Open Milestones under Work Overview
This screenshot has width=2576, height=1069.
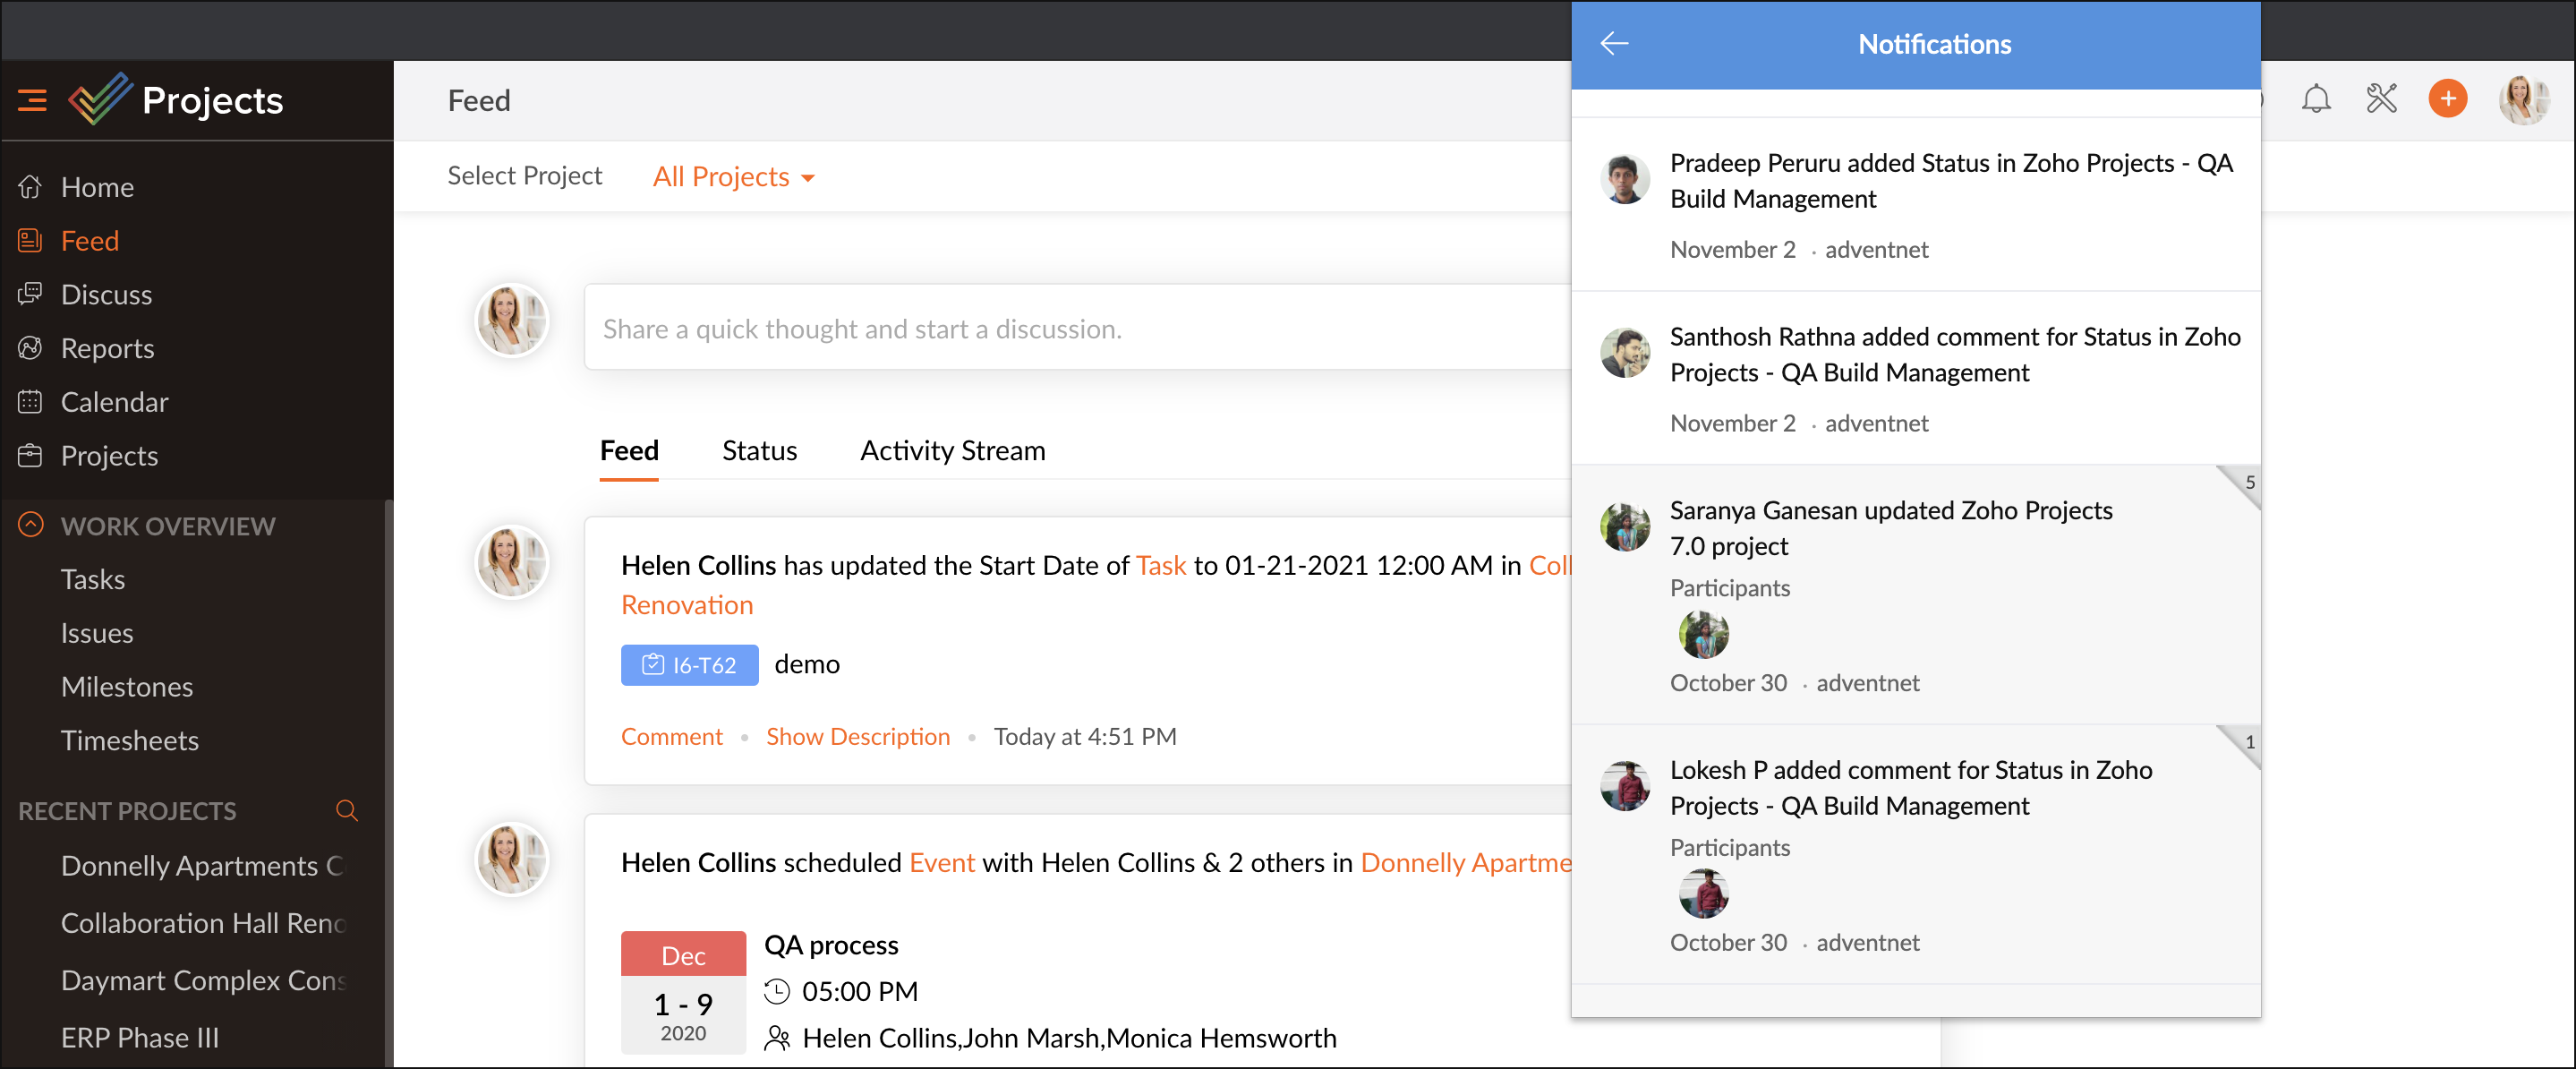point(127,686)
